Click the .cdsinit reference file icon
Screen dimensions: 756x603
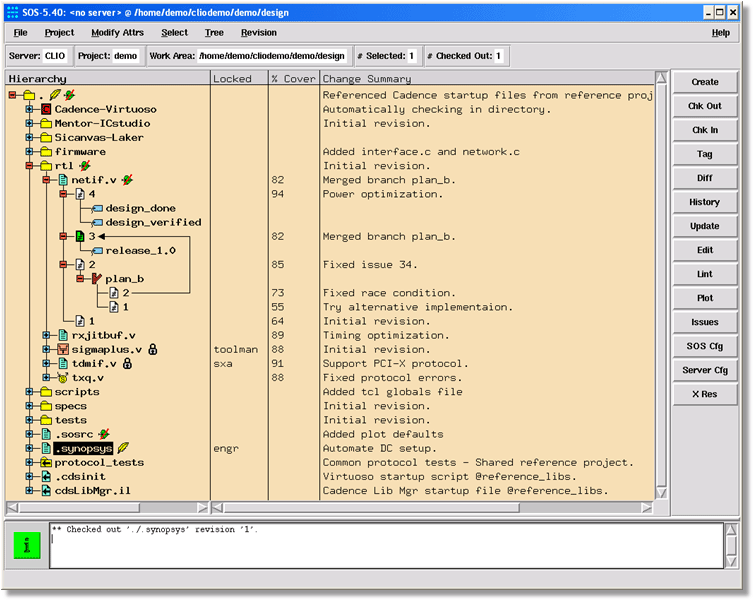point(46,477)
